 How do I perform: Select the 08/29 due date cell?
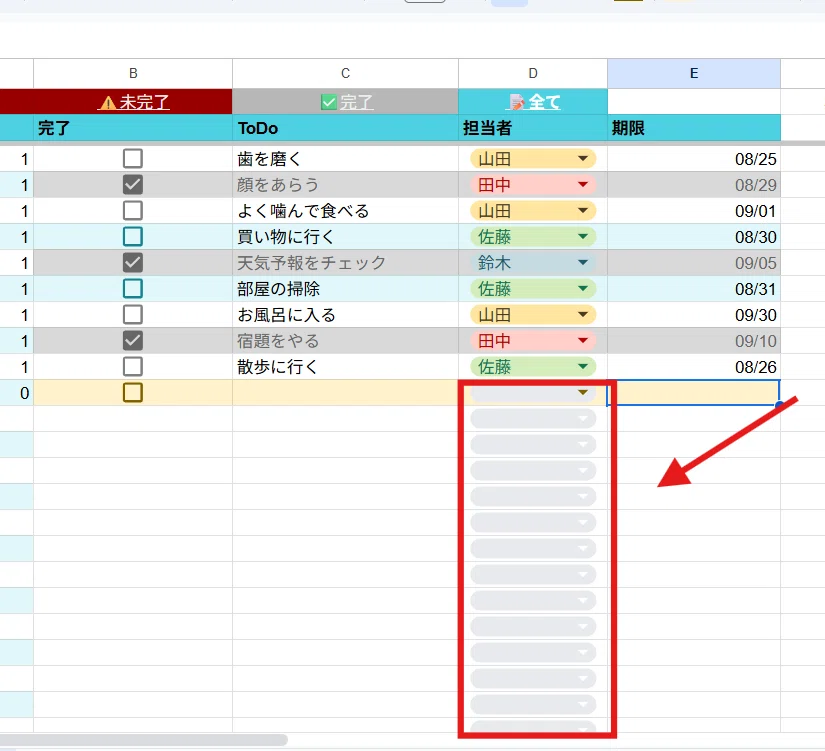(694, 185)
